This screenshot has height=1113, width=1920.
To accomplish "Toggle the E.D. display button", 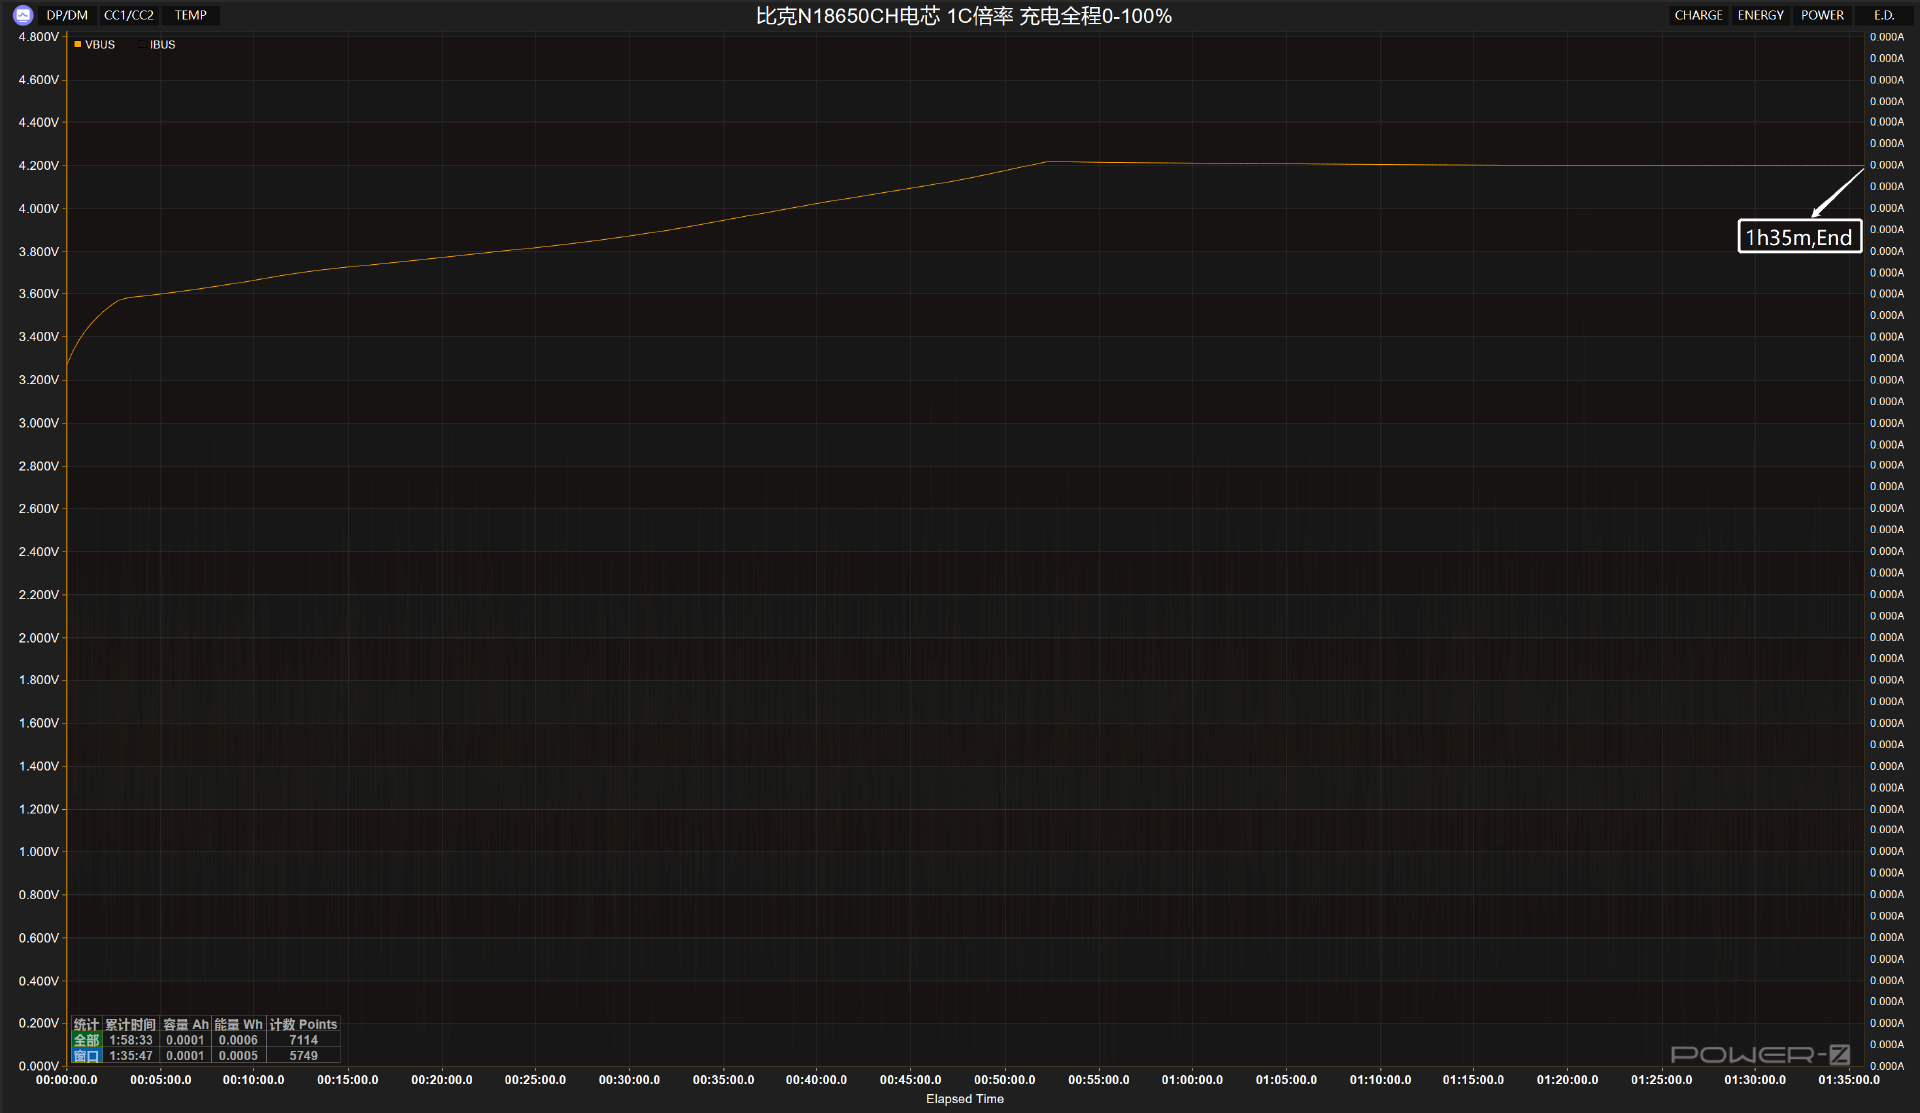I will click(x=1884, y=15).
